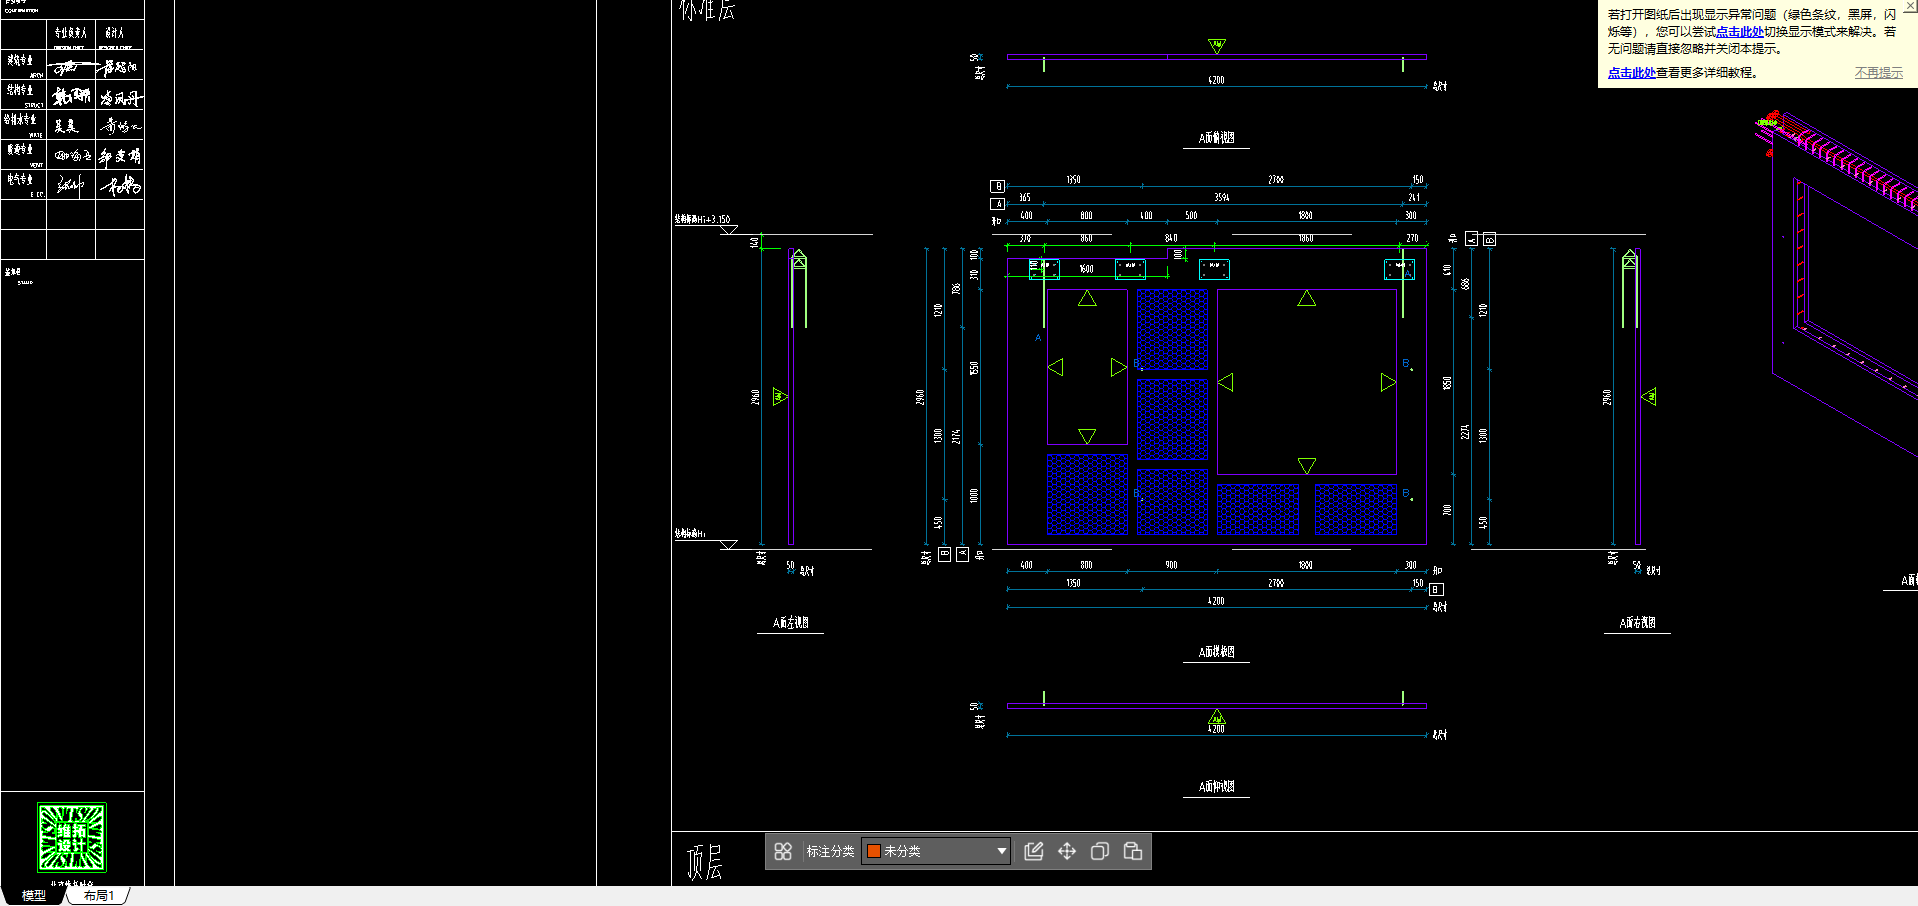Open the 点击此处 link for detailed tutorial
The image size is (1918, 906).
point(1632,73)
